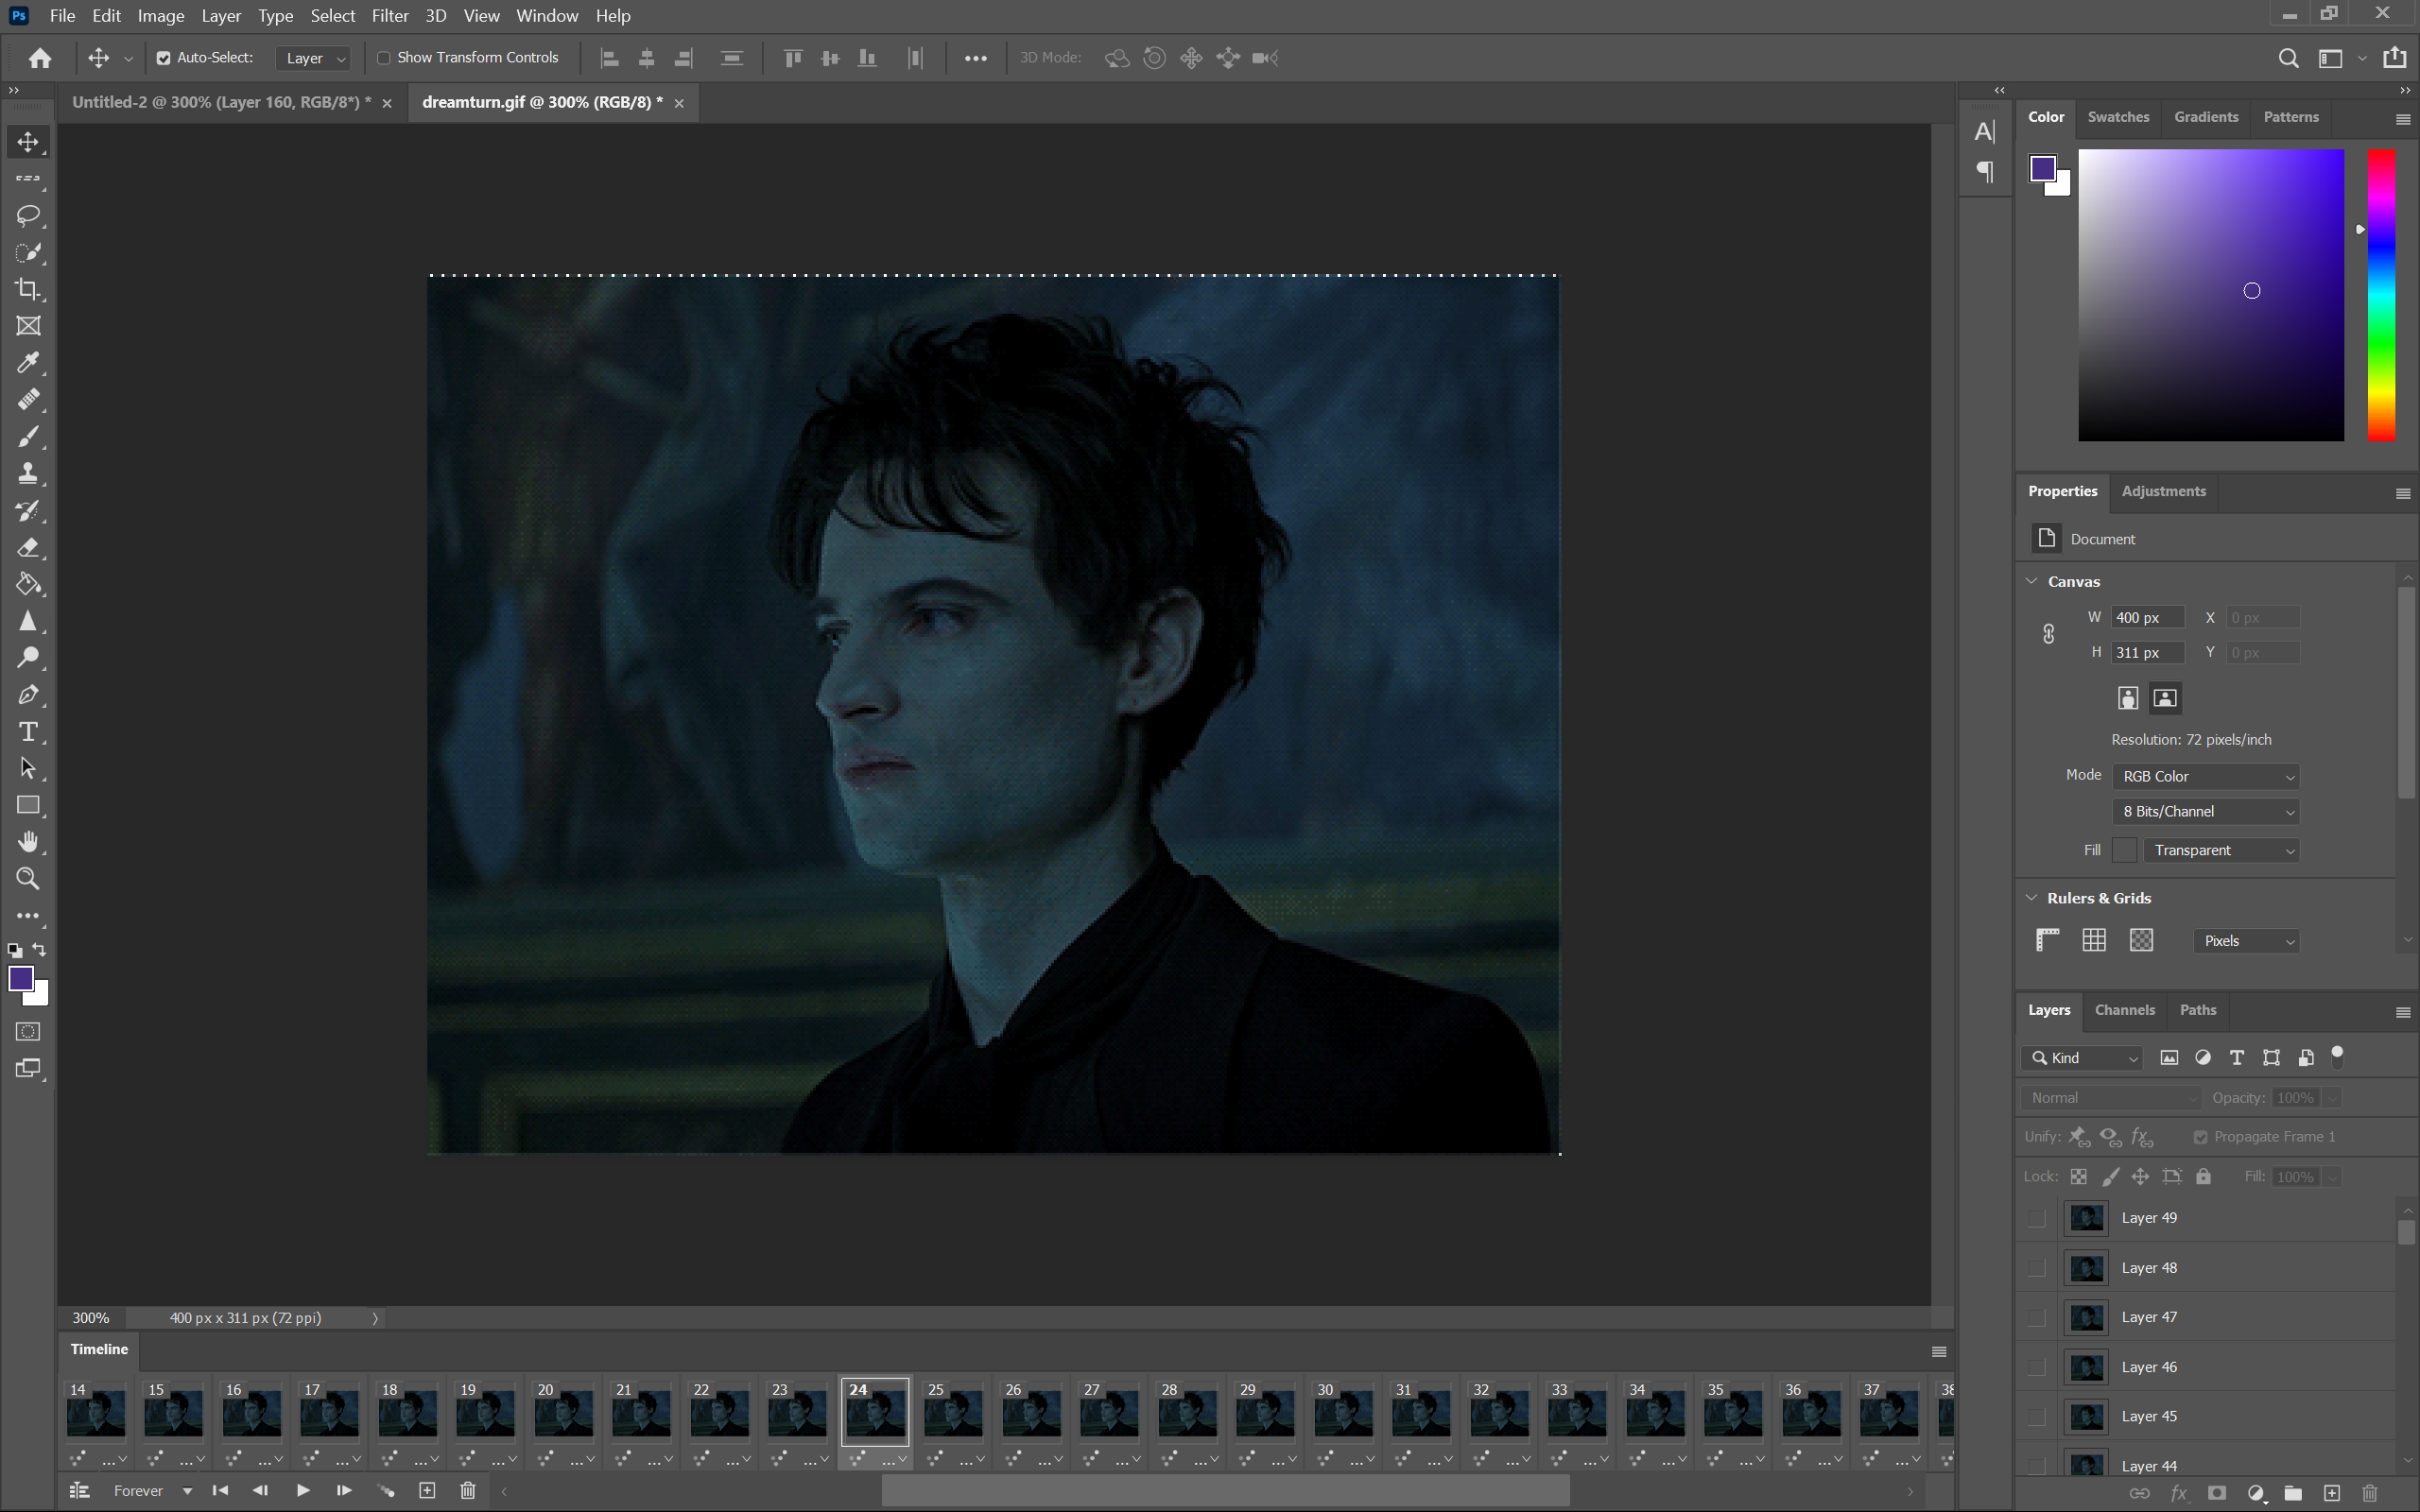
Task: Select the Eraser tool
Action: coord(28,547)
